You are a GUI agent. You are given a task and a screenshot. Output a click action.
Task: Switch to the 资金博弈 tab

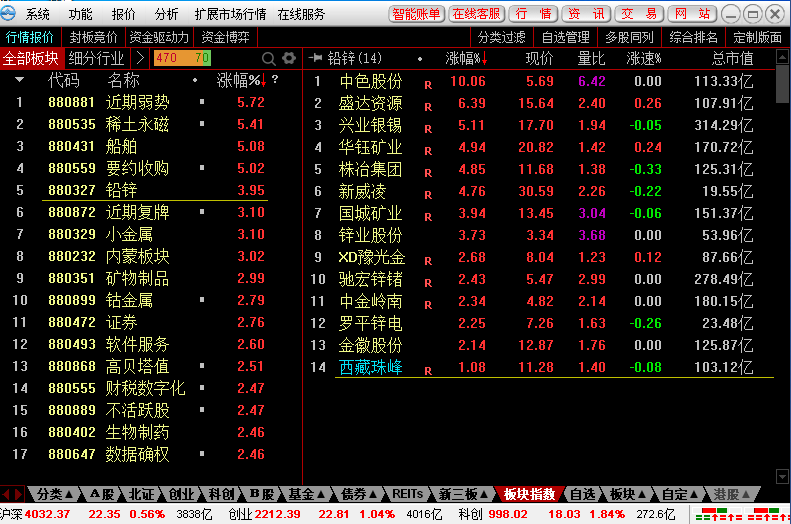pyautogui.click(x=225, y=37)
